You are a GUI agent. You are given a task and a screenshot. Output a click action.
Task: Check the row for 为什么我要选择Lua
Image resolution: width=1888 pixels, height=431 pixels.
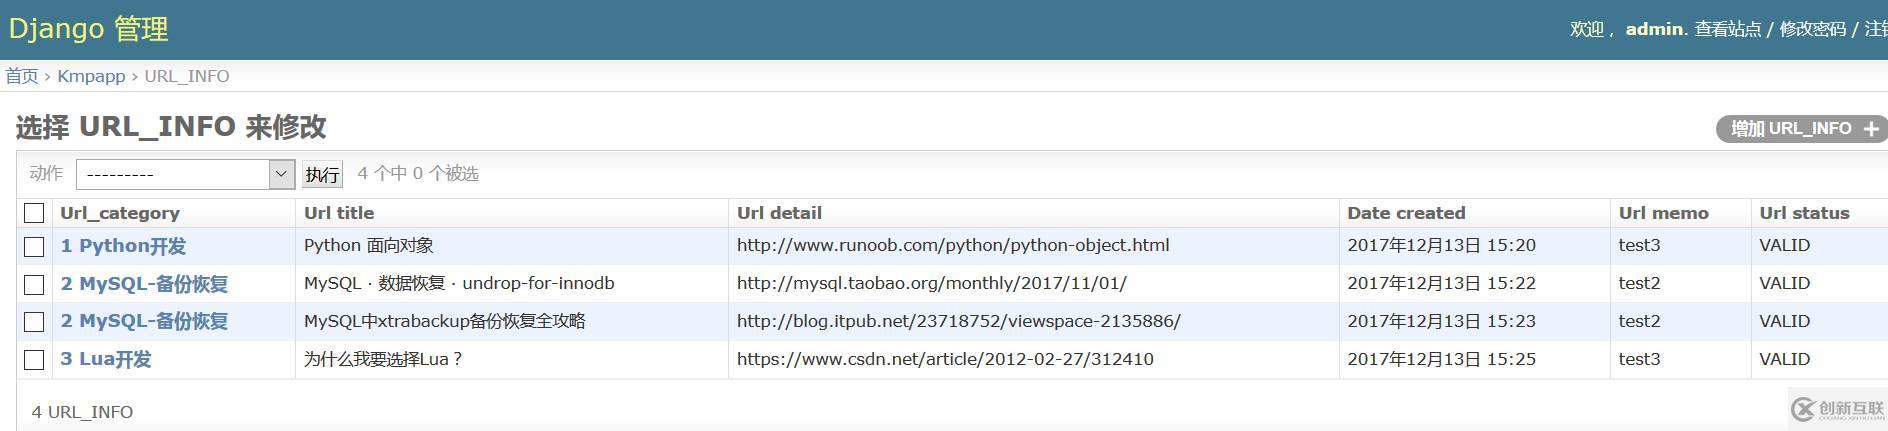point(34,360)
